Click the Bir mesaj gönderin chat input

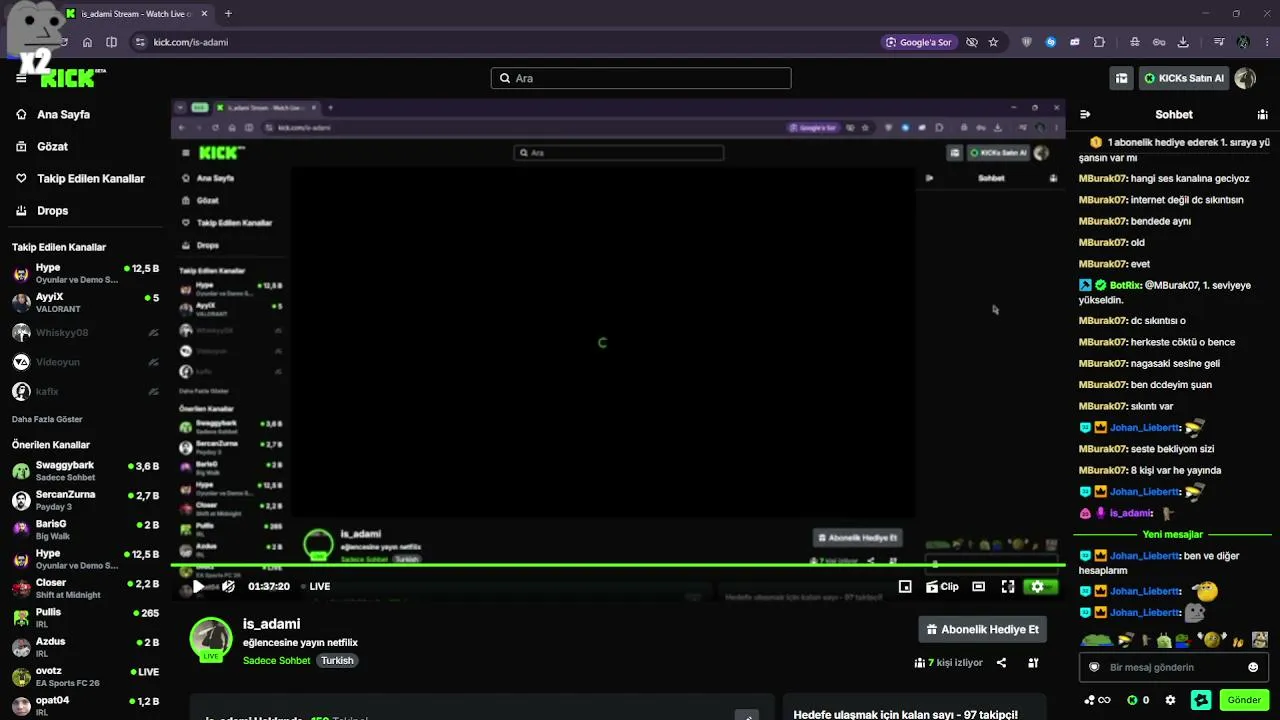click(1173, 667)
